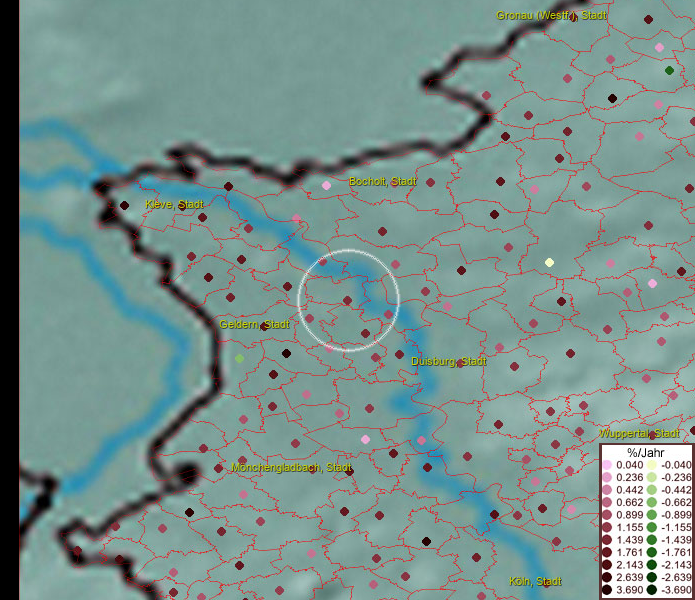Pick the pink legend swatch for 0.040
Image resolution: width=695 pixels, height=600 pixels.
[x=607, y=465]
